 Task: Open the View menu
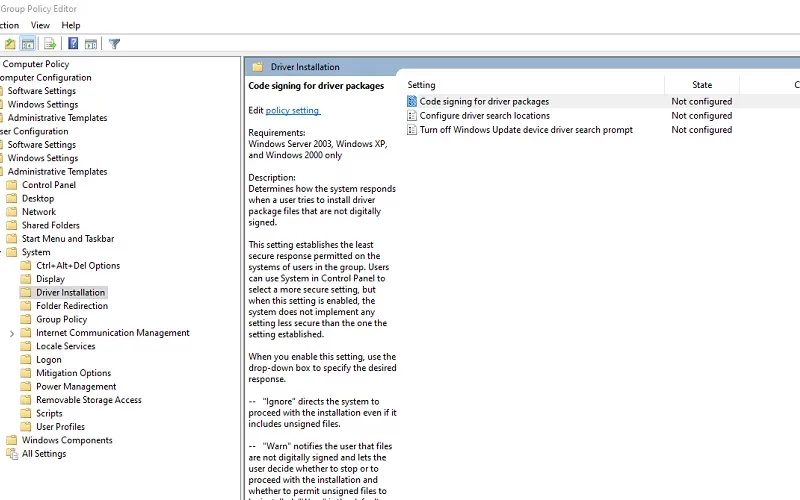point(40,25)
